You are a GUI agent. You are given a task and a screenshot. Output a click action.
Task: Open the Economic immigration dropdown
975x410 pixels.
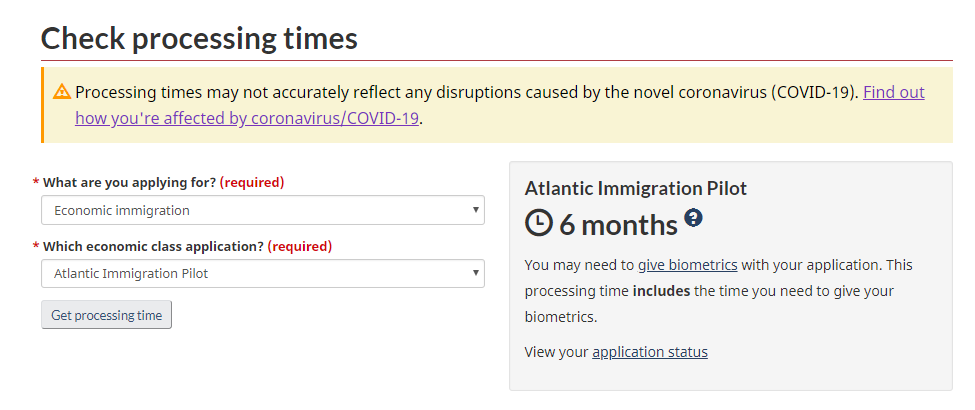click(262, 210)
